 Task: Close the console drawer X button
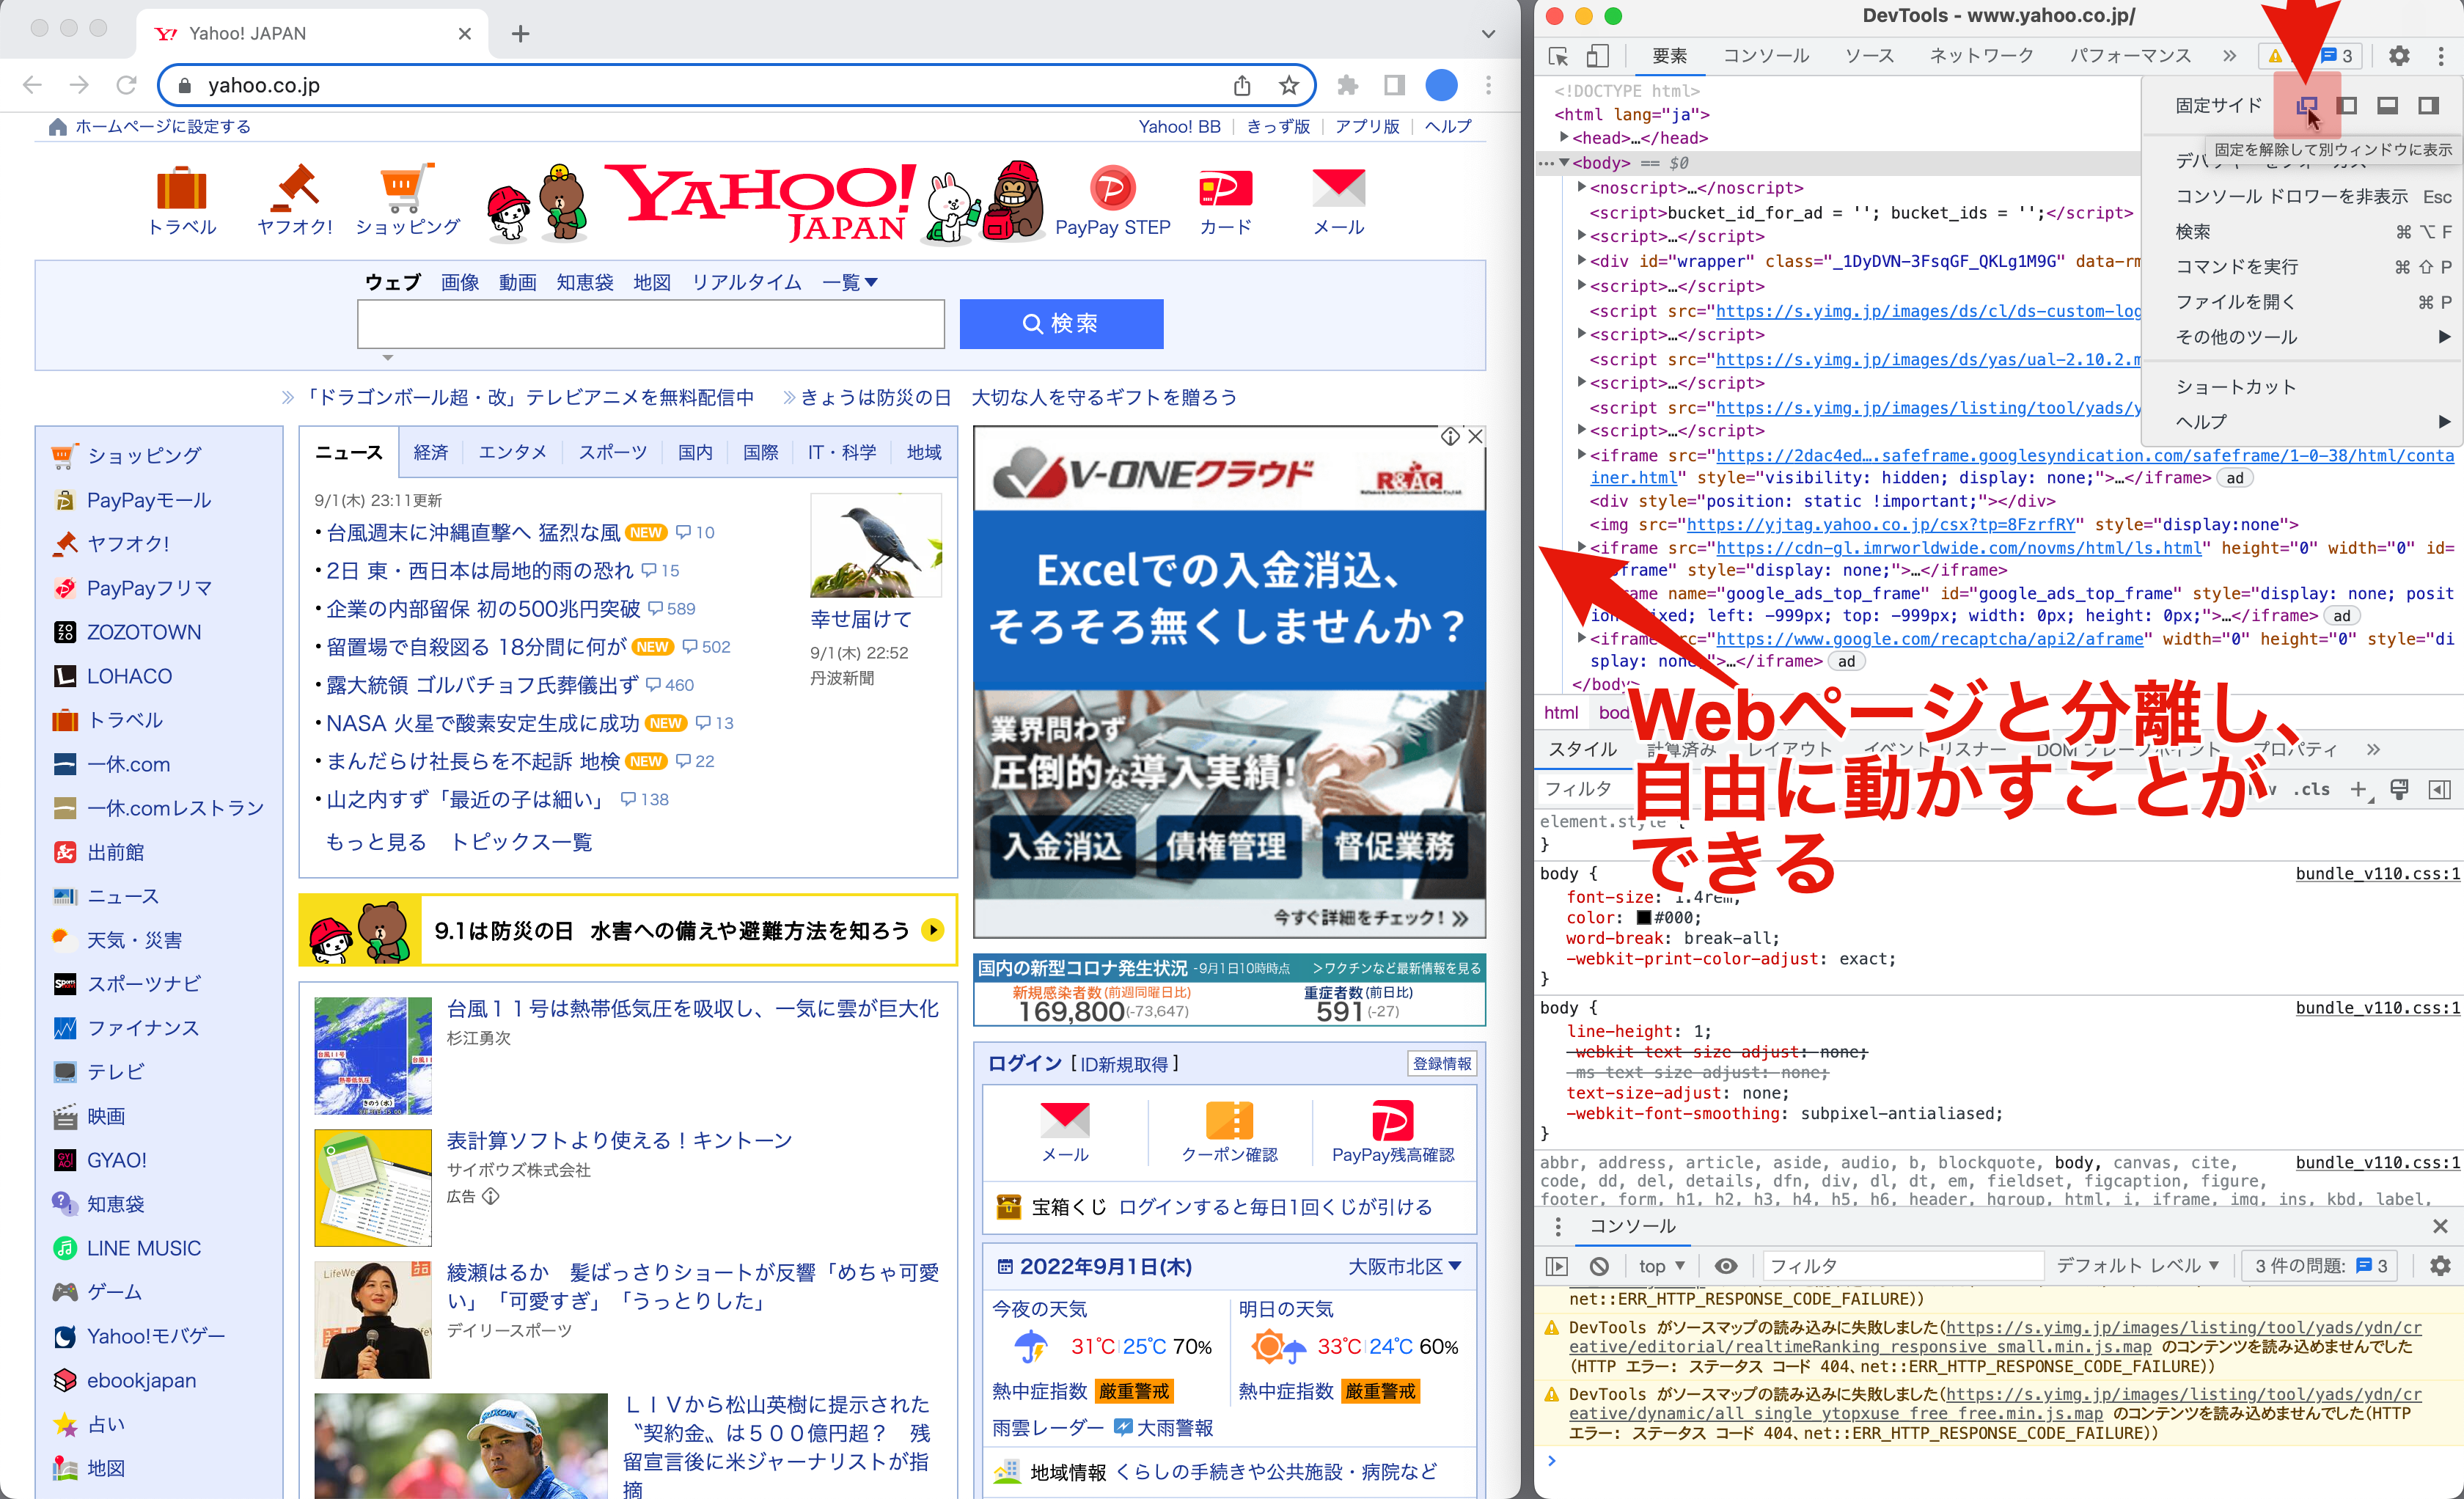click(2440, 1226)
